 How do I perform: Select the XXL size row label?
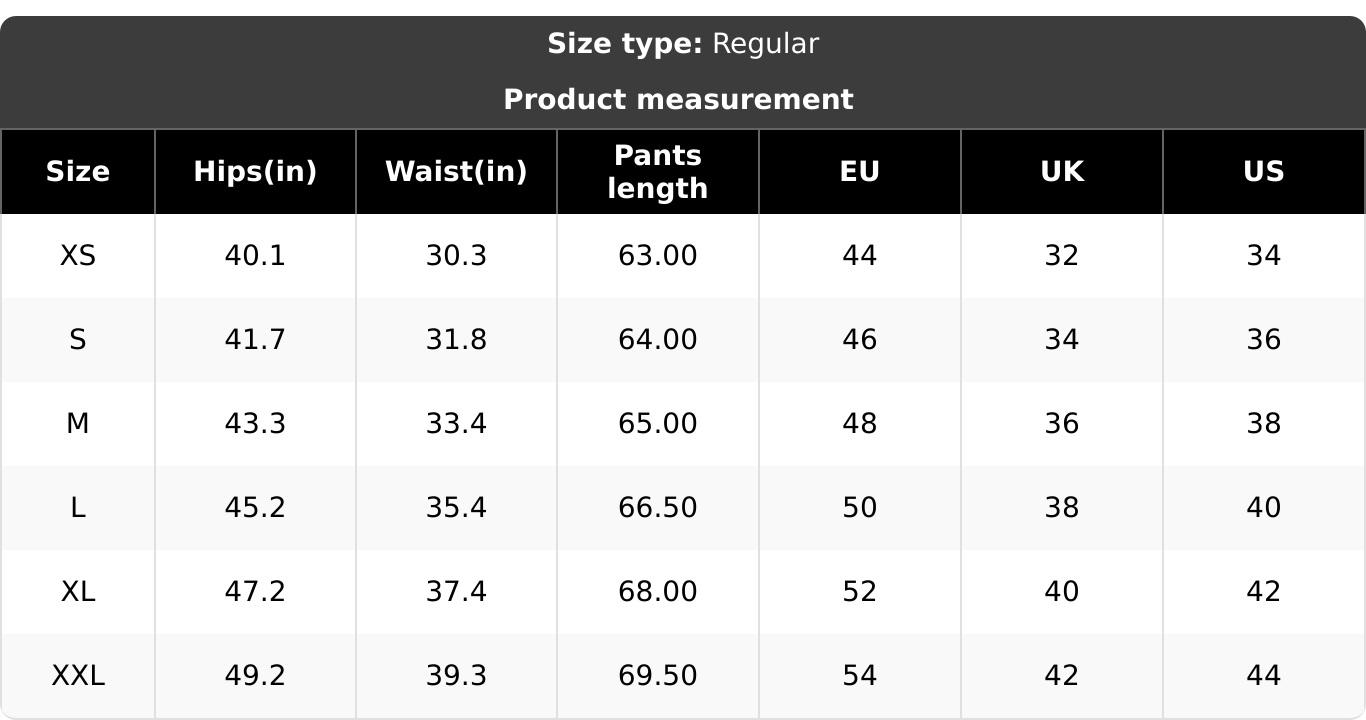(78, 676)
